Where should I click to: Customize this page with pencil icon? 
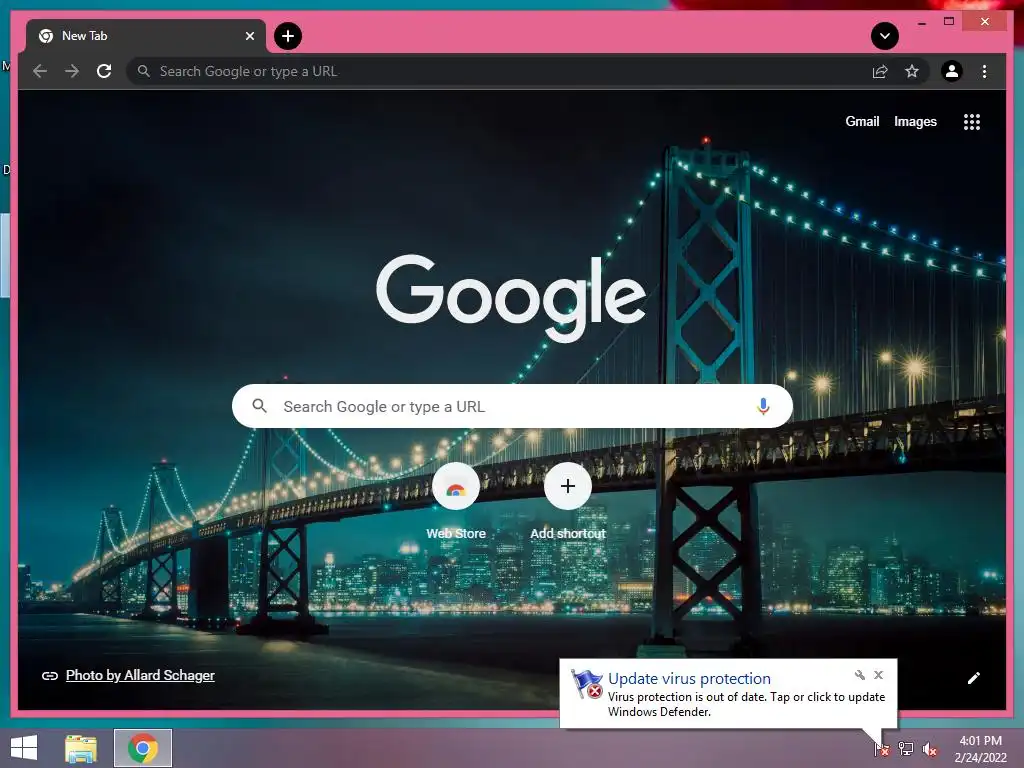974,678
